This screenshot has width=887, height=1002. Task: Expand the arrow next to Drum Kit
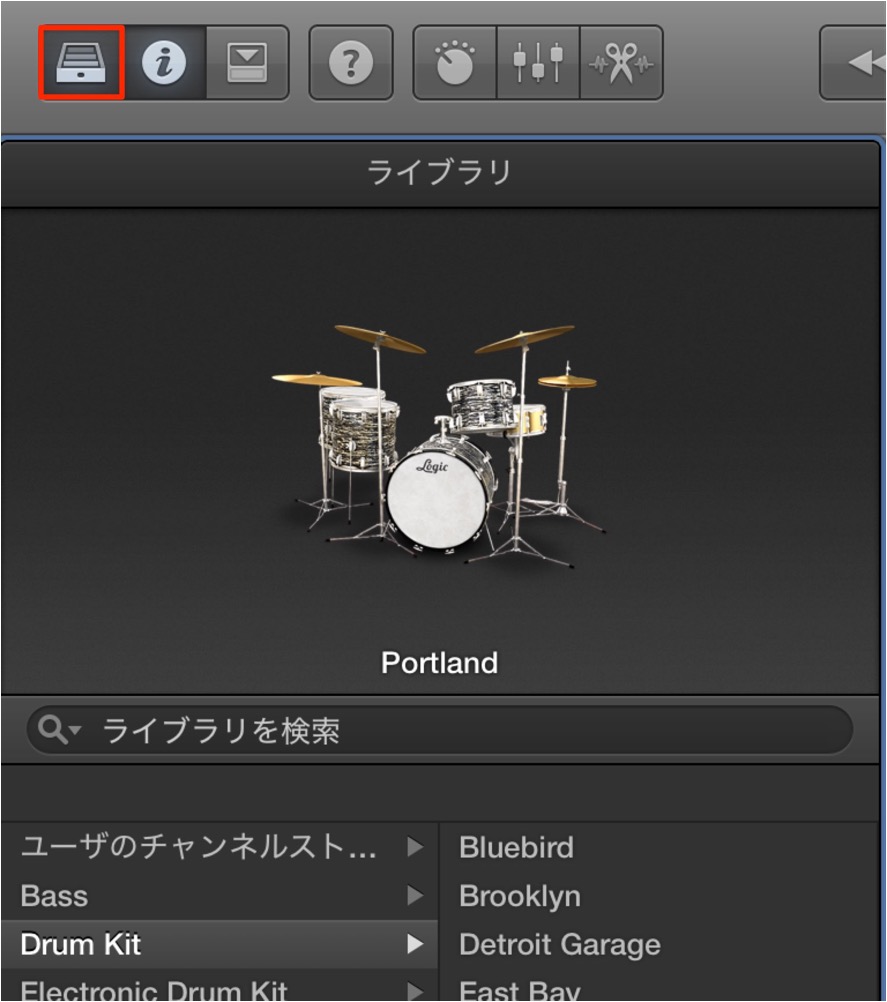click(x=415, y=944)
